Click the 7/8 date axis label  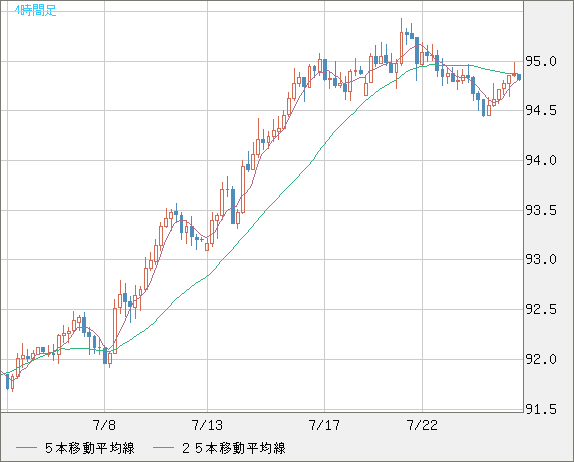point(104,425)
